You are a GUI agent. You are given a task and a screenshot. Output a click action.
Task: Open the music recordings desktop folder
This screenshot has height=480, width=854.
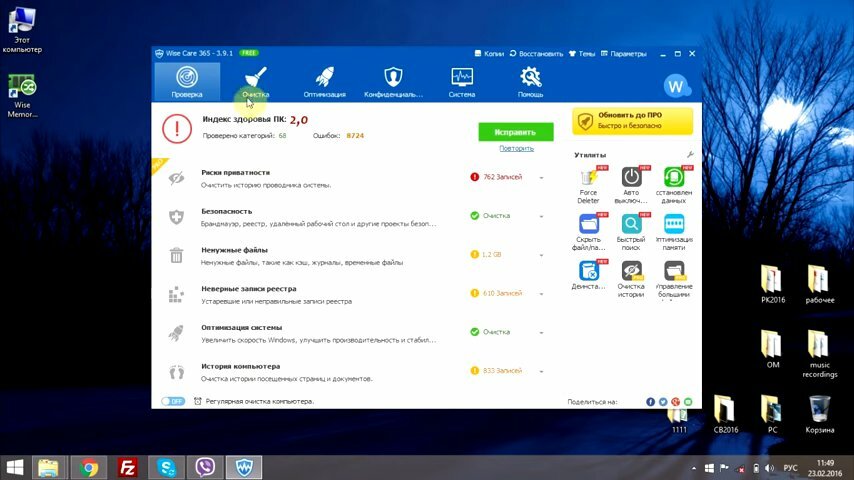[x=819, y=354]
